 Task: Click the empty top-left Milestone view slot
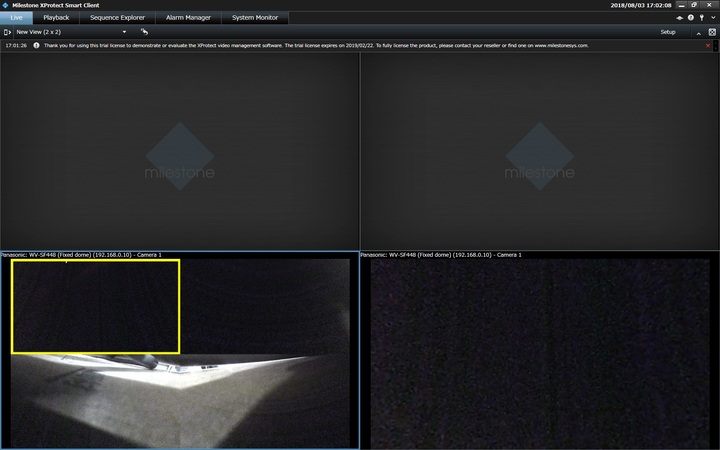point(180,150)
